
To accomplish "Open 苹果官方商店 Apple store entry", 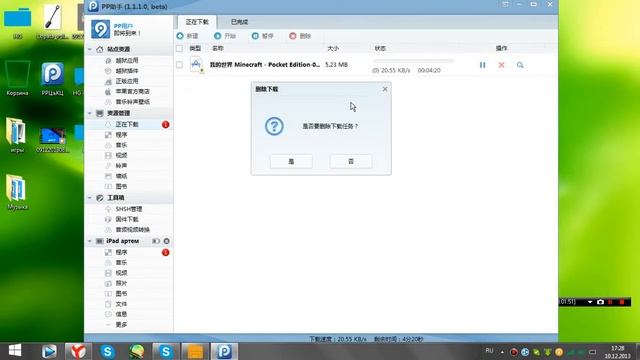I will 132,91.
